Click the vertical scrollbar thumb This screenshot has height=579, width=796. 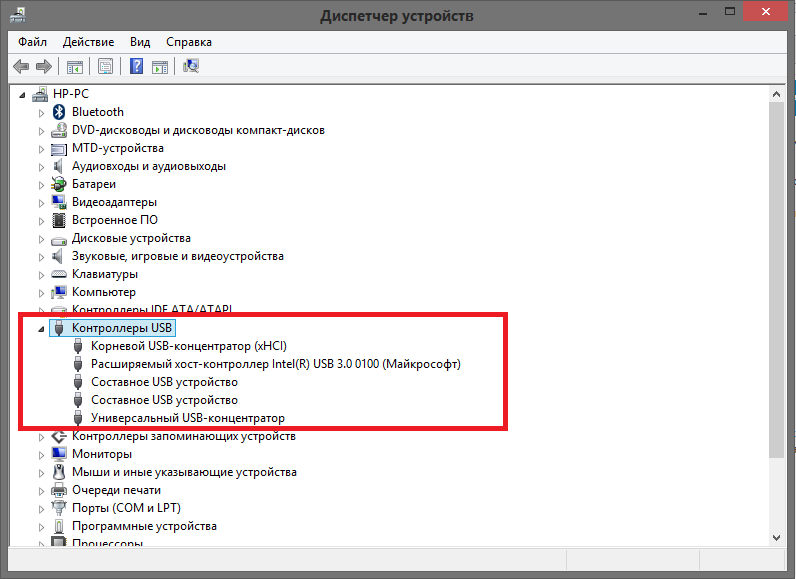[x=776, y=280]
